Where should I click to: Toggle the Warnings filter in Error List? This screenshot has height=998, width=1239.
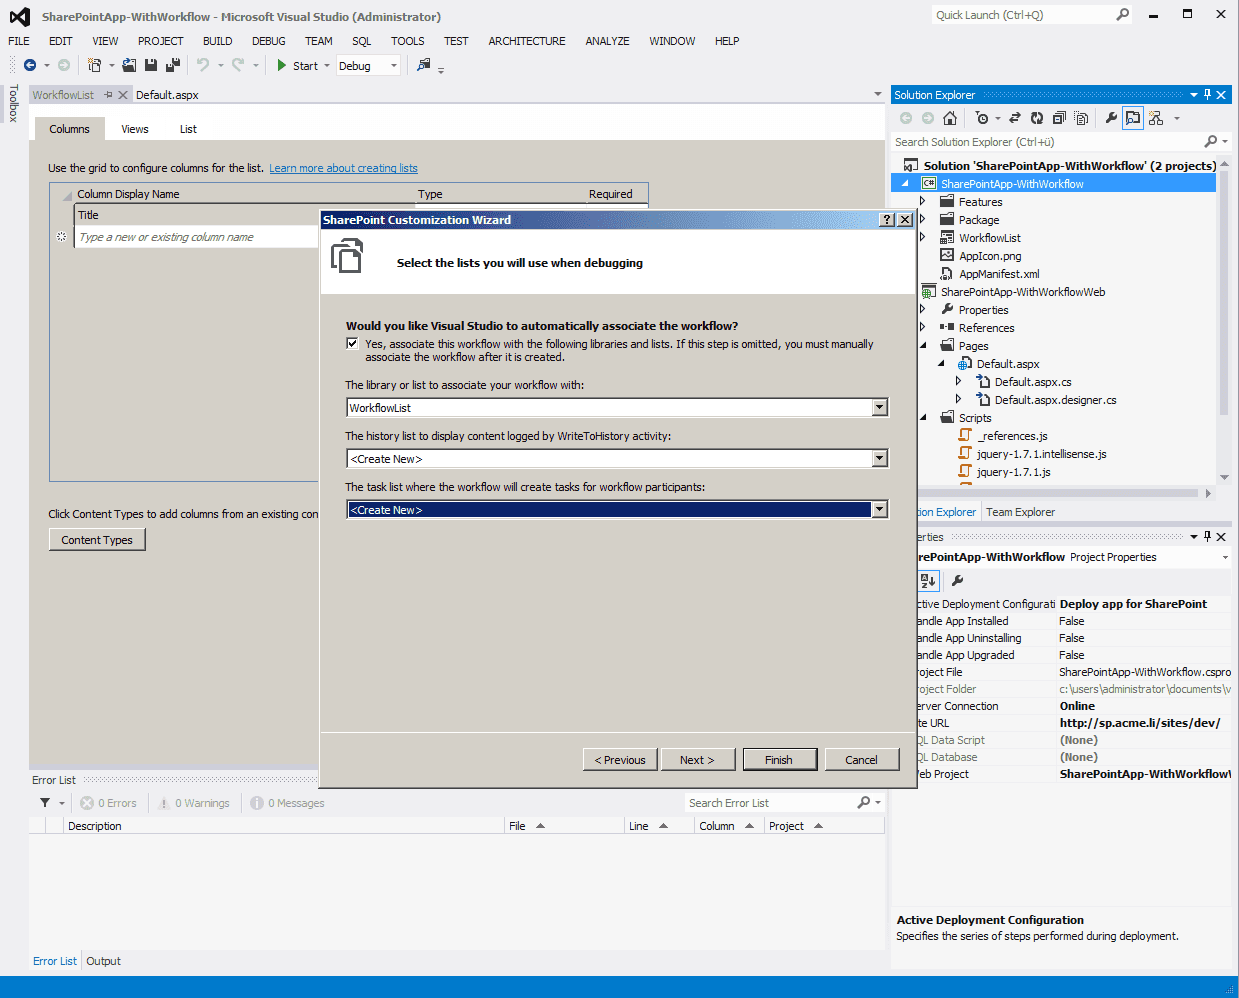click(194, 803)
